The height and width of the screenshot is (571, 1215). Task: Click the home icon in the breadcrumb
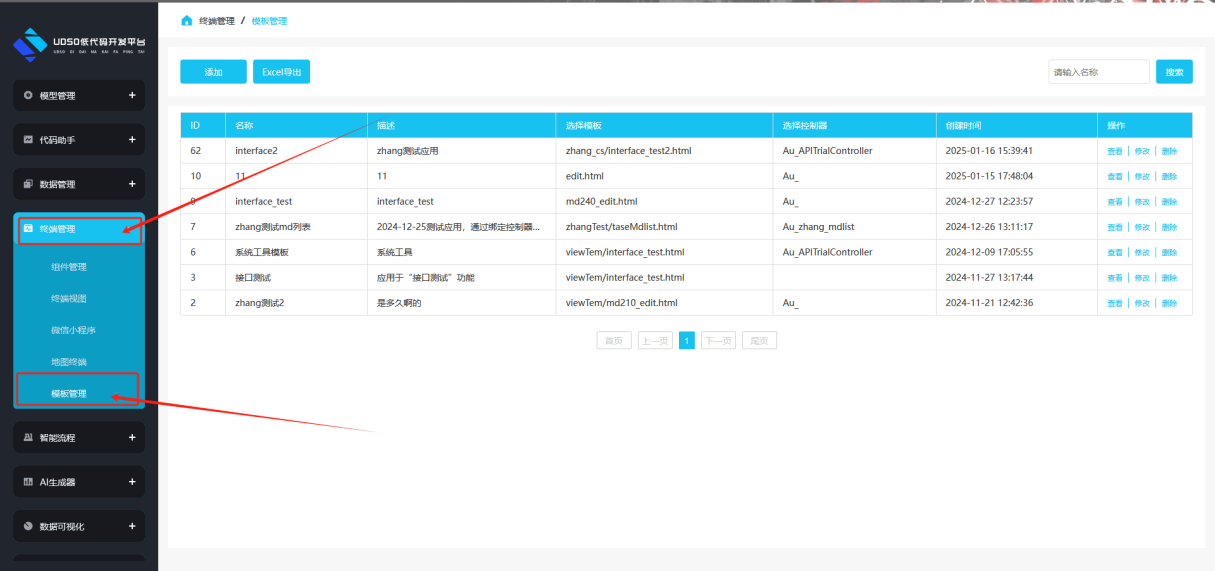(x=187, y=21)
